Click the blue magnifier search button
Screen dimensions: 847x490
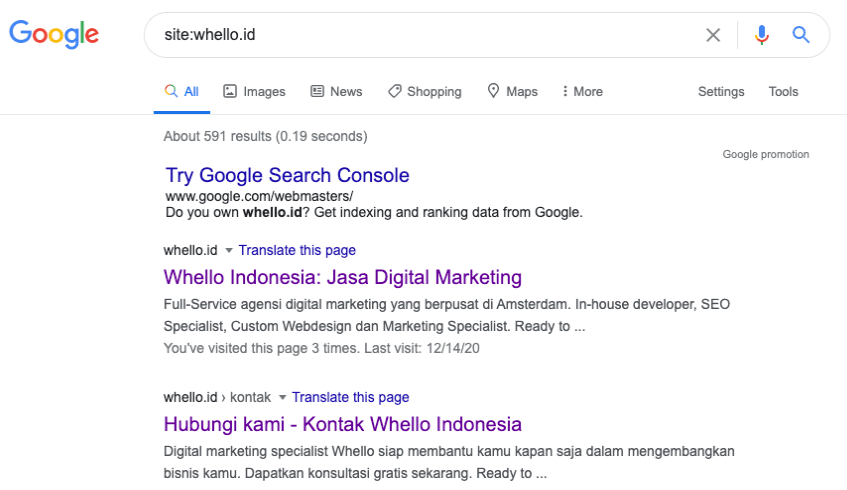(x=801, y=35)
